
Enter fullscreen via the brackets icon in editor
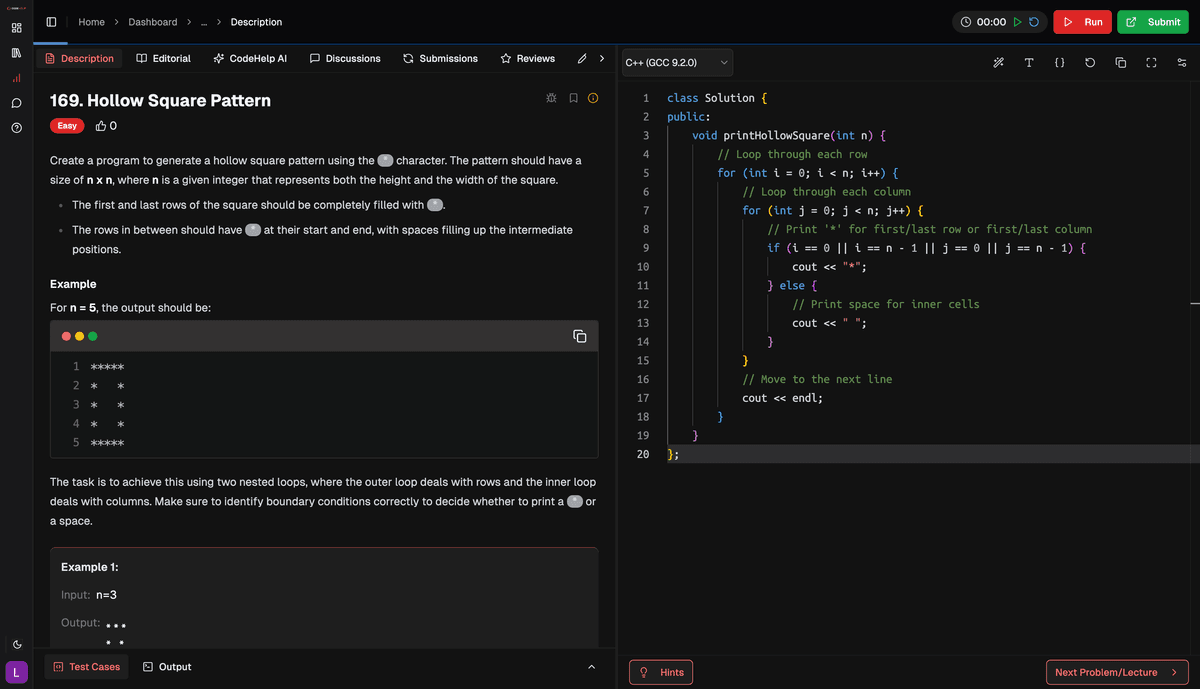pos(1152,62)
